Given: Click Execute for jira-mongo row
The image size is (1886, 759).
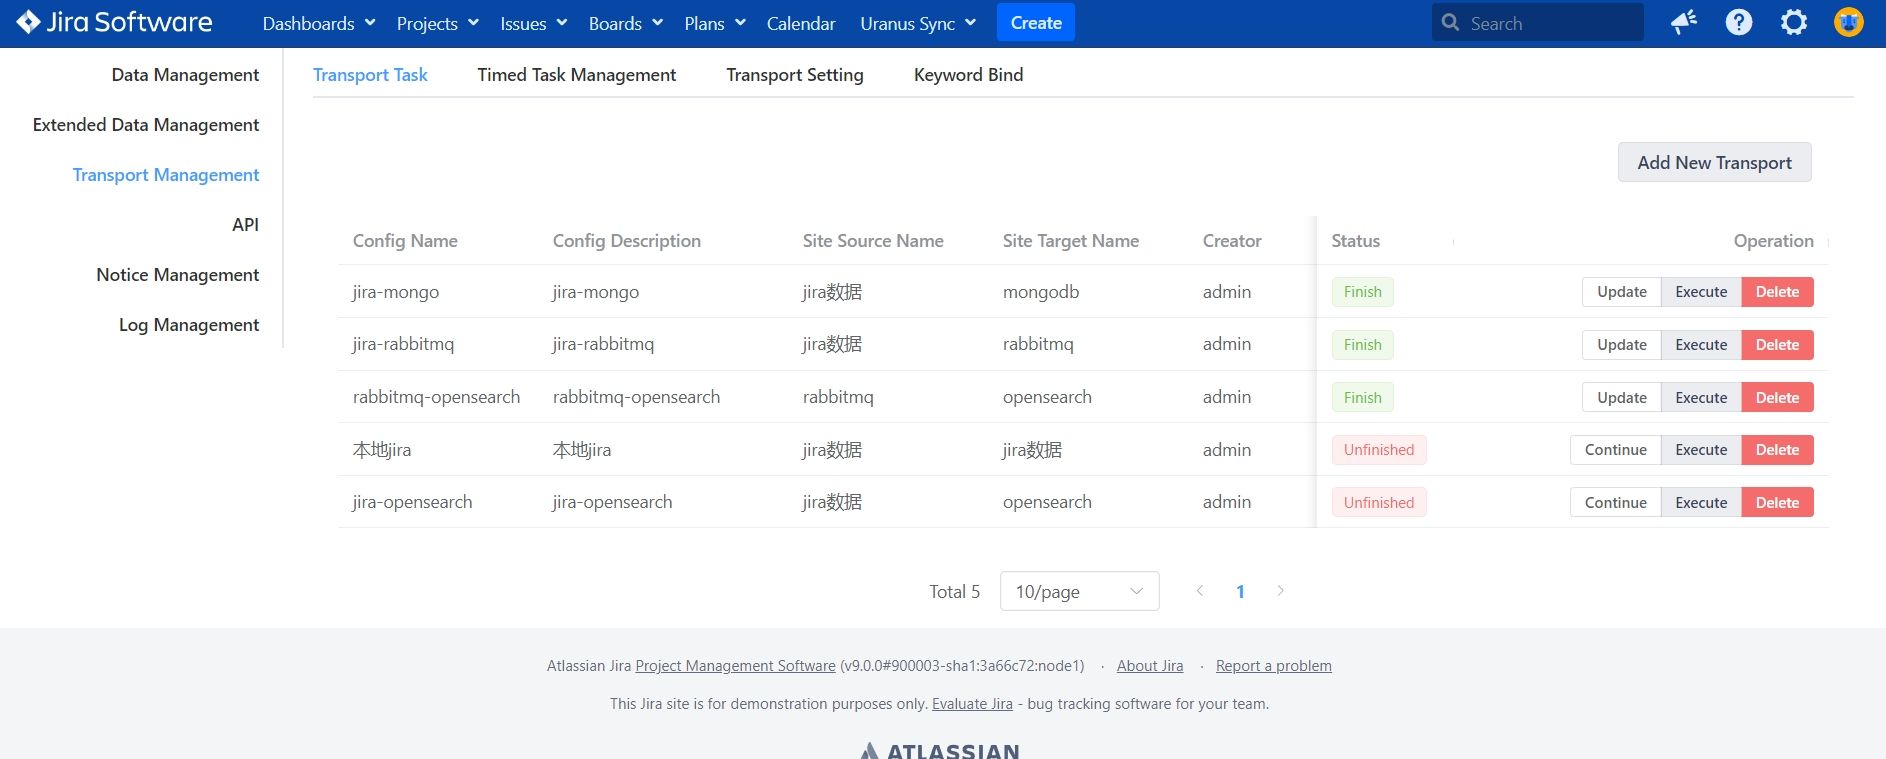Looking at the screenshot, I should 1701,292.
